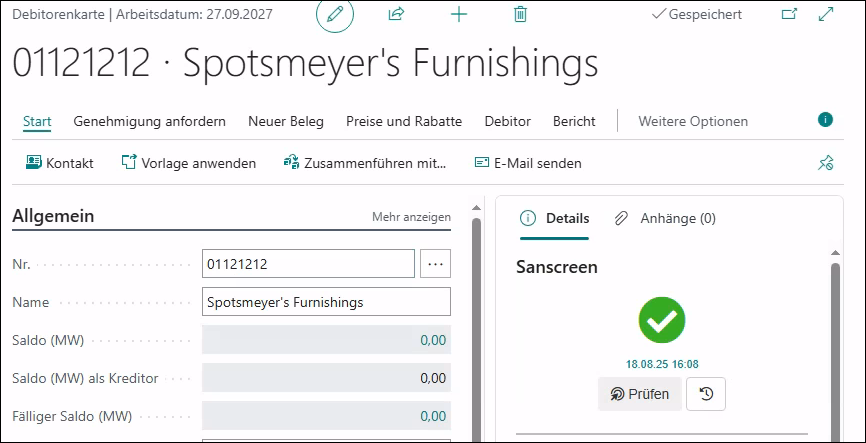
Task: Open the history icon next to Prüfen
Action: click(x=706, y=394)
